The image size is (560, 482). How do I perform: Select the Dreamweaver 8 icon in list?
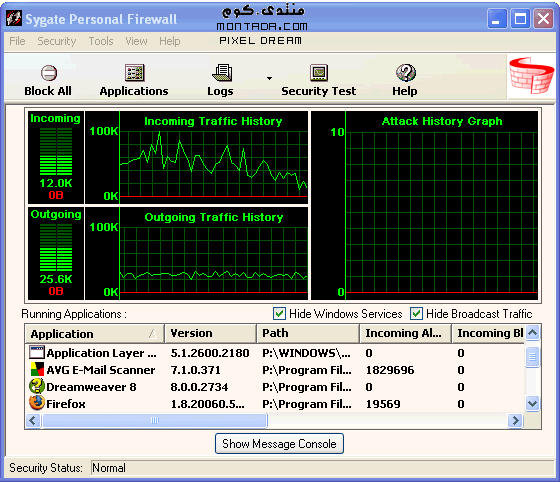(x=36, y=386)
